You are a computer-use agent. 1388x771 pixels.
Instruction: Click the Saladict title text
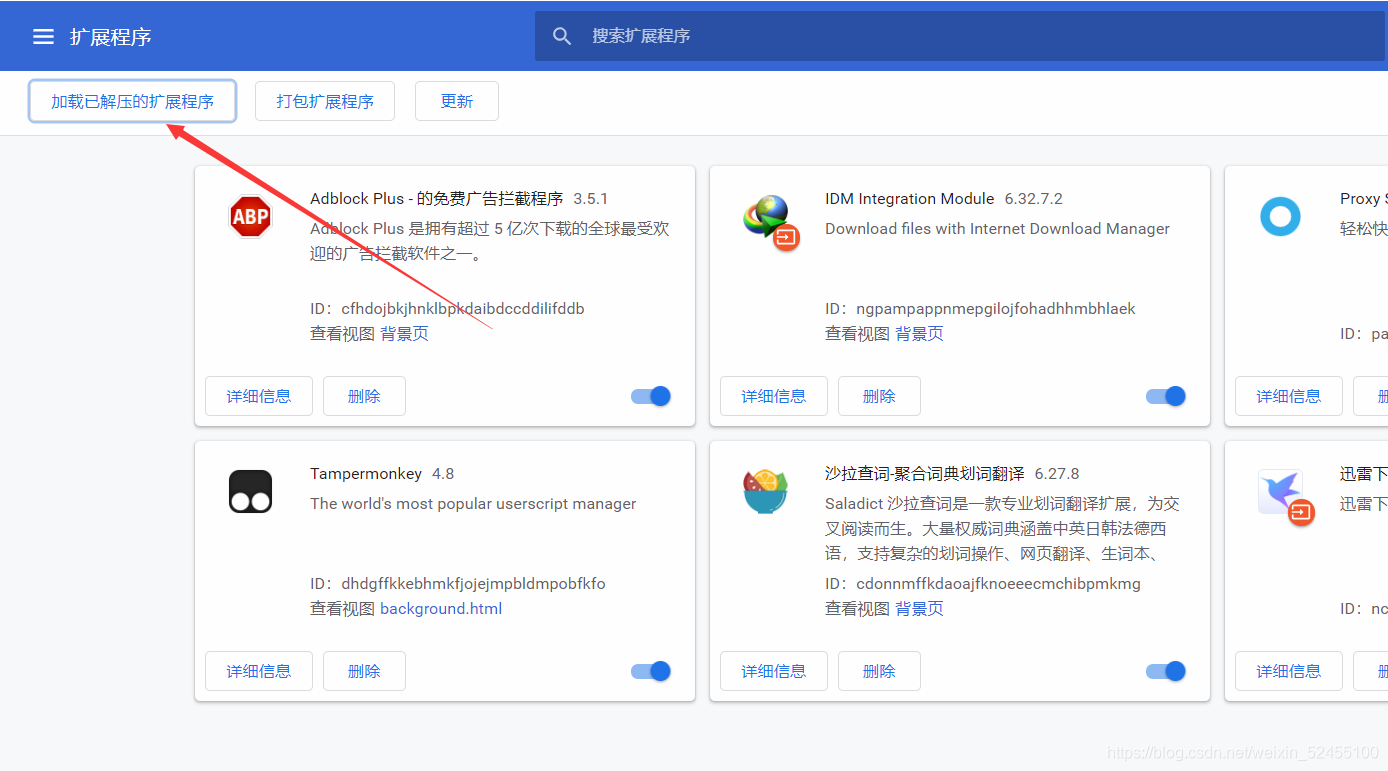(x=925, y=474)
